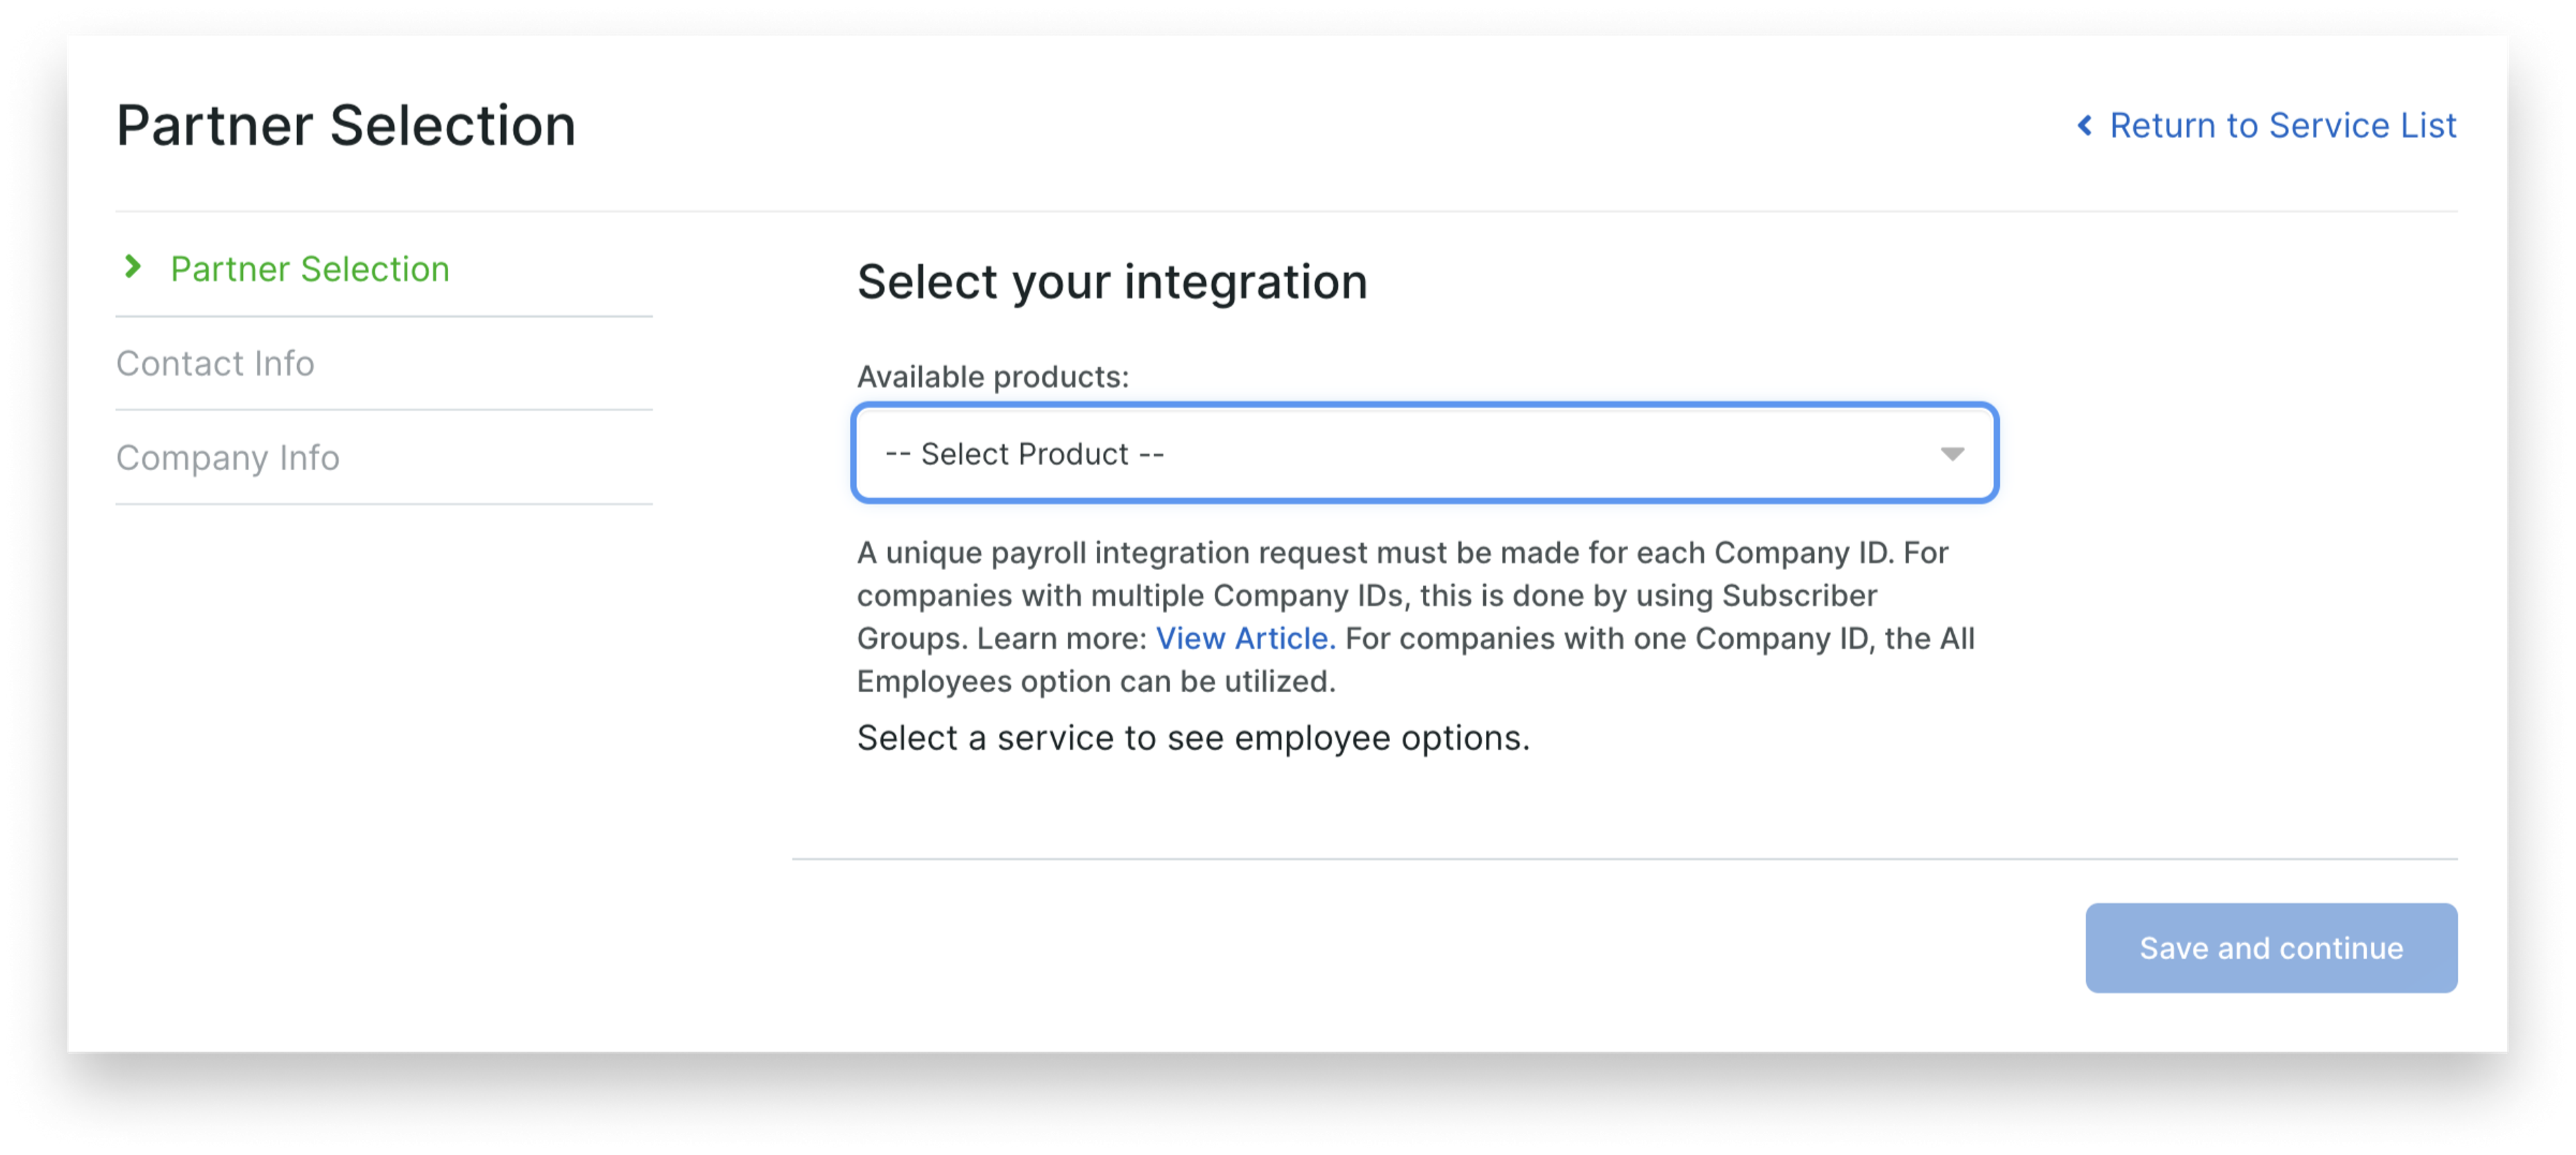
Task: Open the Available products select box
Action: pos(1424,453)
